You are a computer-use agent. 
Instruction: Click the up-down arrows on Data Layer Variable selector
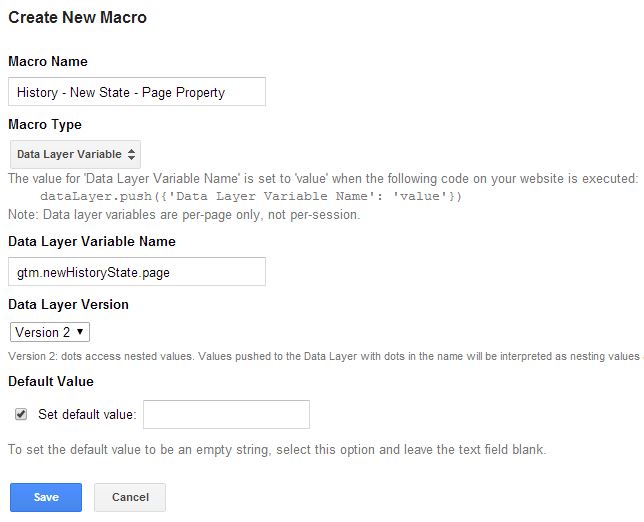tap(131, 154)
